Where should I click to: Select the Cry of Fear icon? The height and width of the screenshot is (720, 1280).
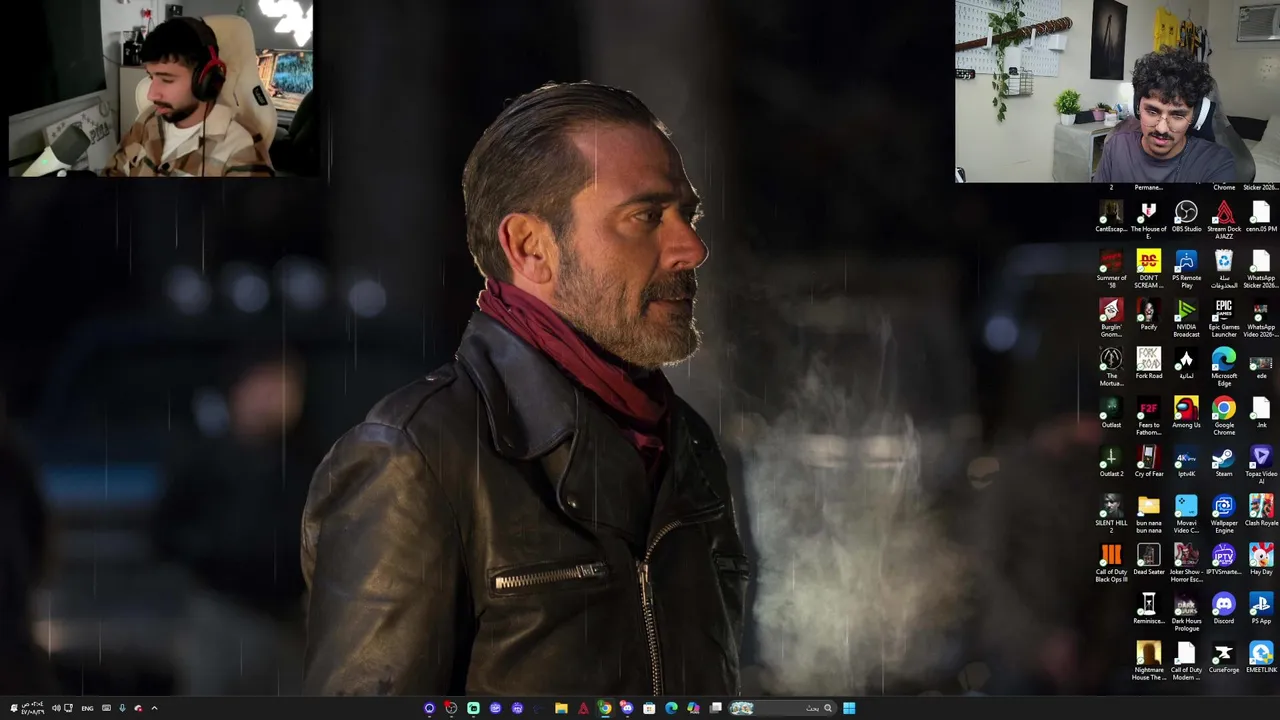(x=1148, y=462)
